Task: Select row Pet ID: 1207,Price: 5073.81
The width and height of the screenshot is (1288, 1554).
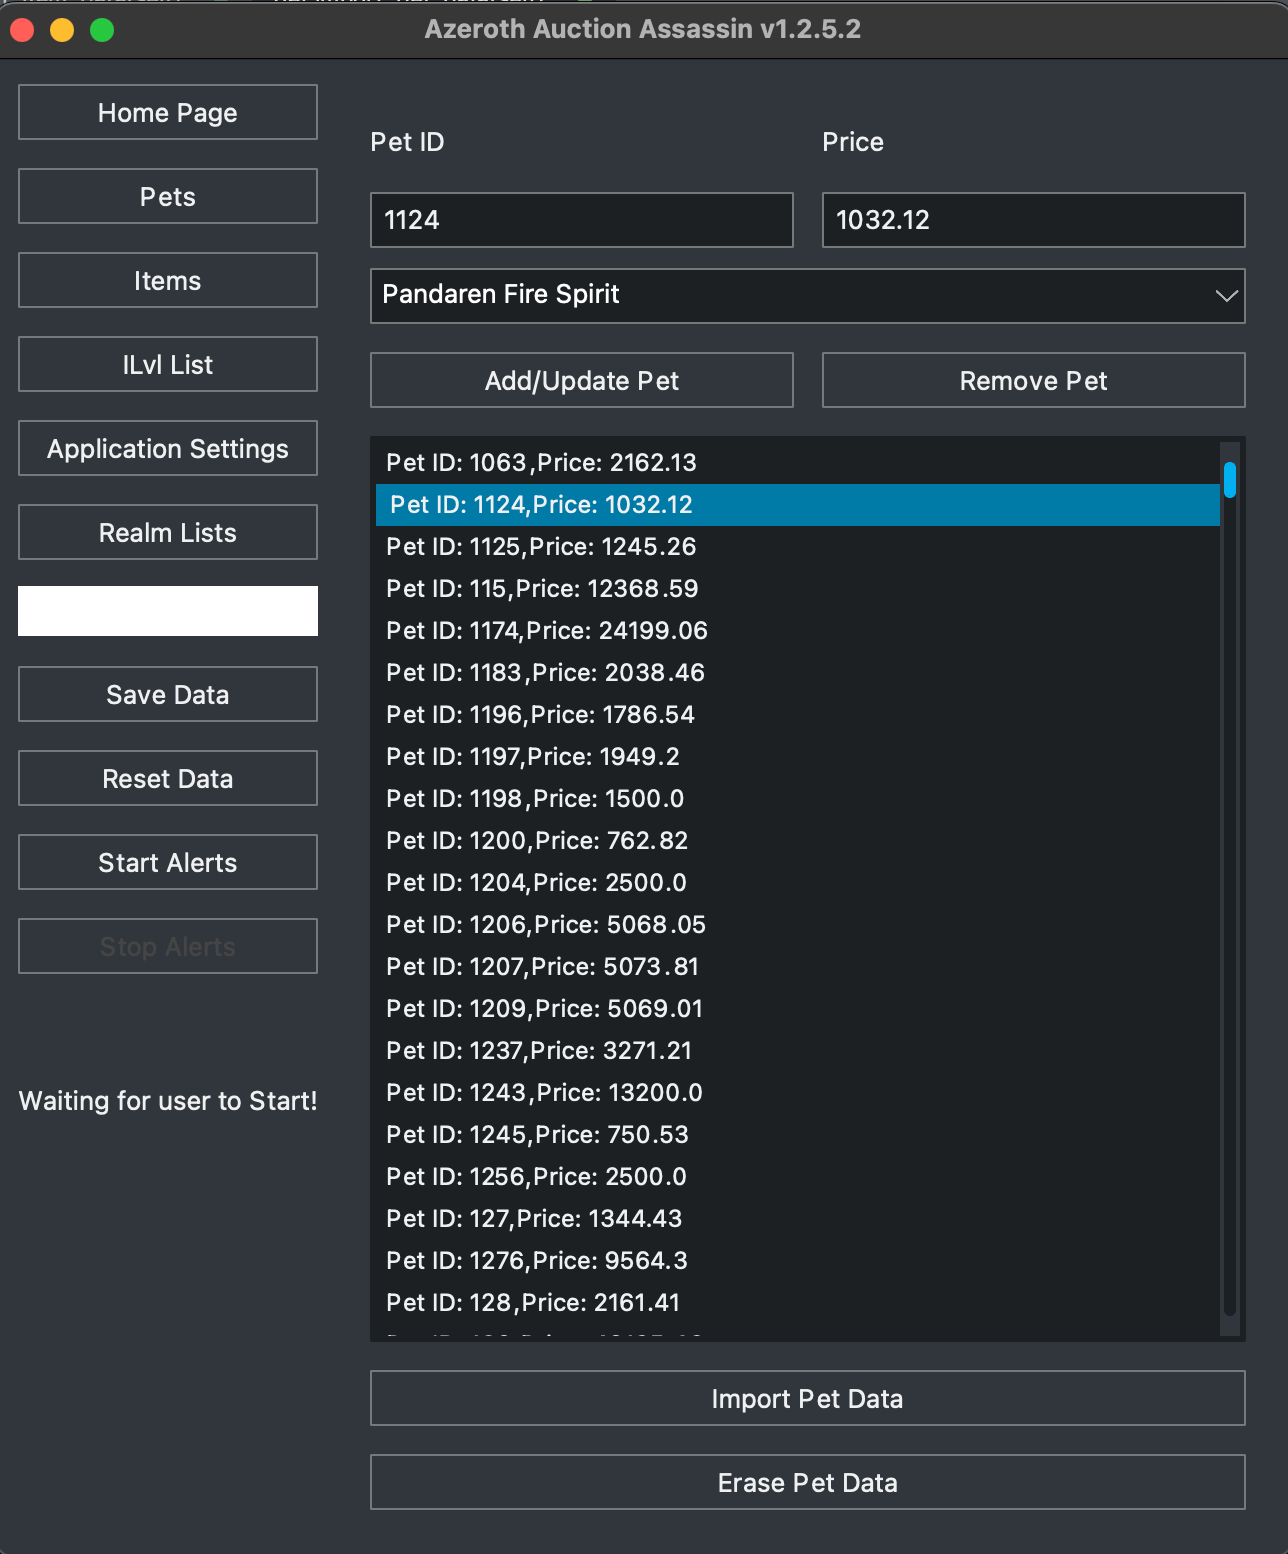Action: (798, 967)
